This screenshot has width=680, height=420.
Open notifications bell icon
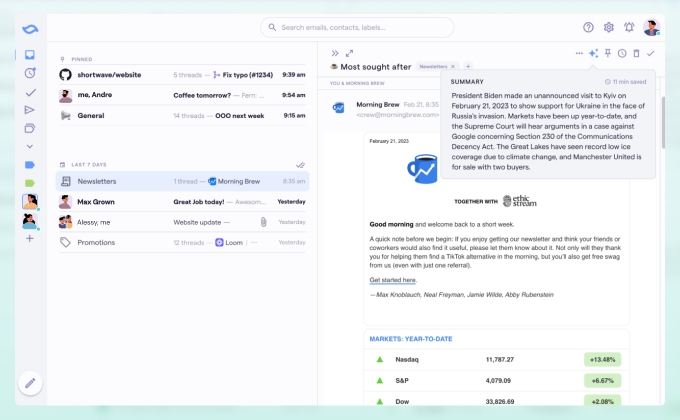[629, 27]
